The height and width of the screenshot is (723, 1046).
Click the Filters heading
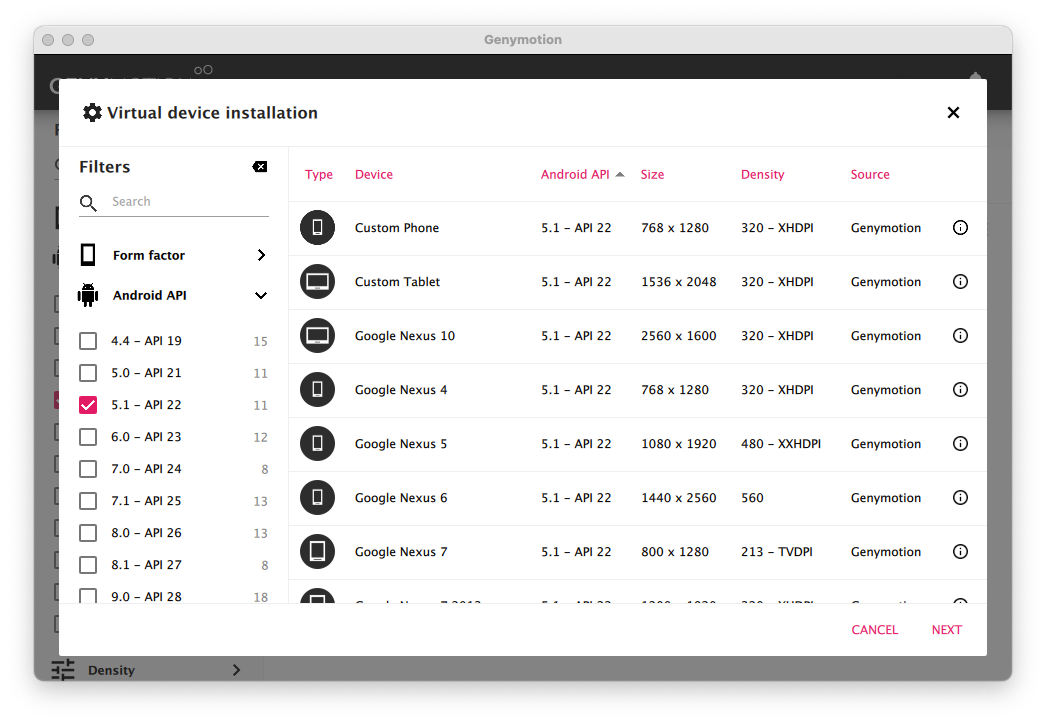[x=105, y=167]
